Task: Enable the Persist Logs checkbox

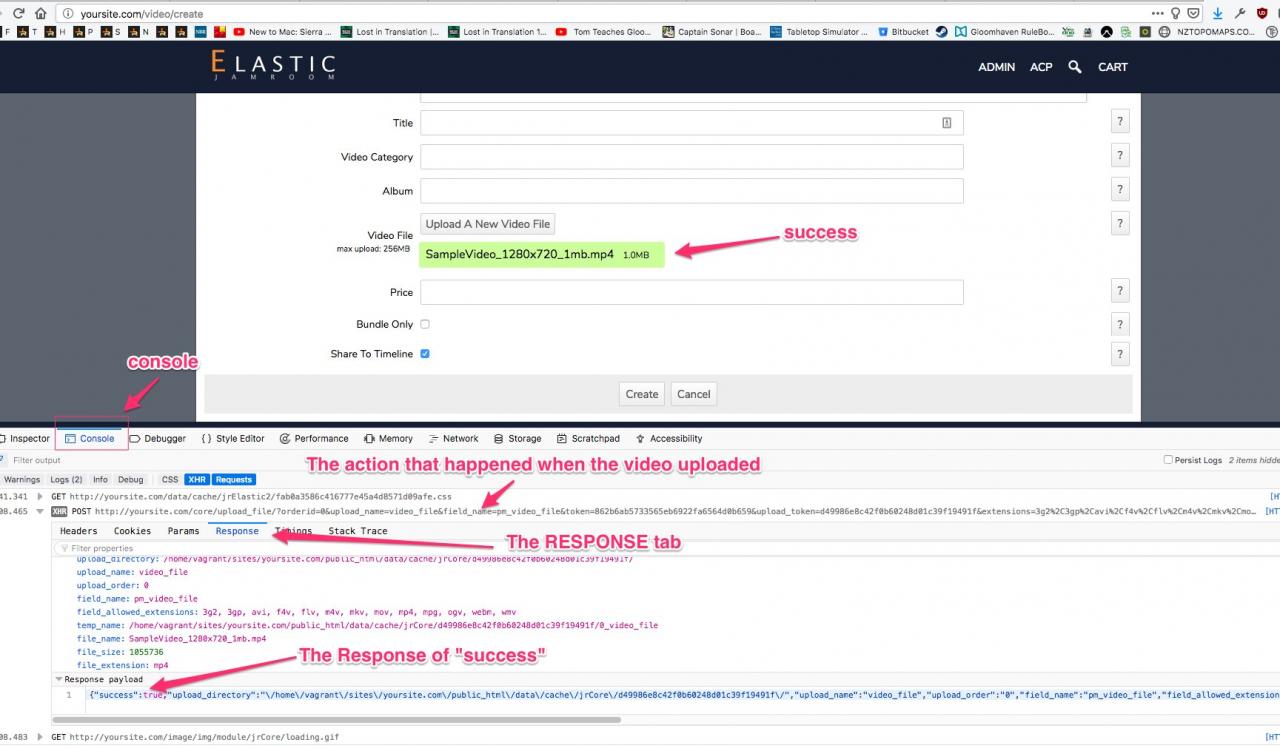Action: click(x=1168, y=460)
